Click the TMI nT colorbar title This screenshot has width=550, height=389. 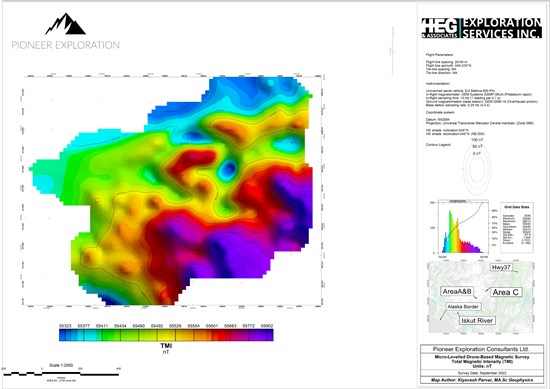[x=166, y=348]
